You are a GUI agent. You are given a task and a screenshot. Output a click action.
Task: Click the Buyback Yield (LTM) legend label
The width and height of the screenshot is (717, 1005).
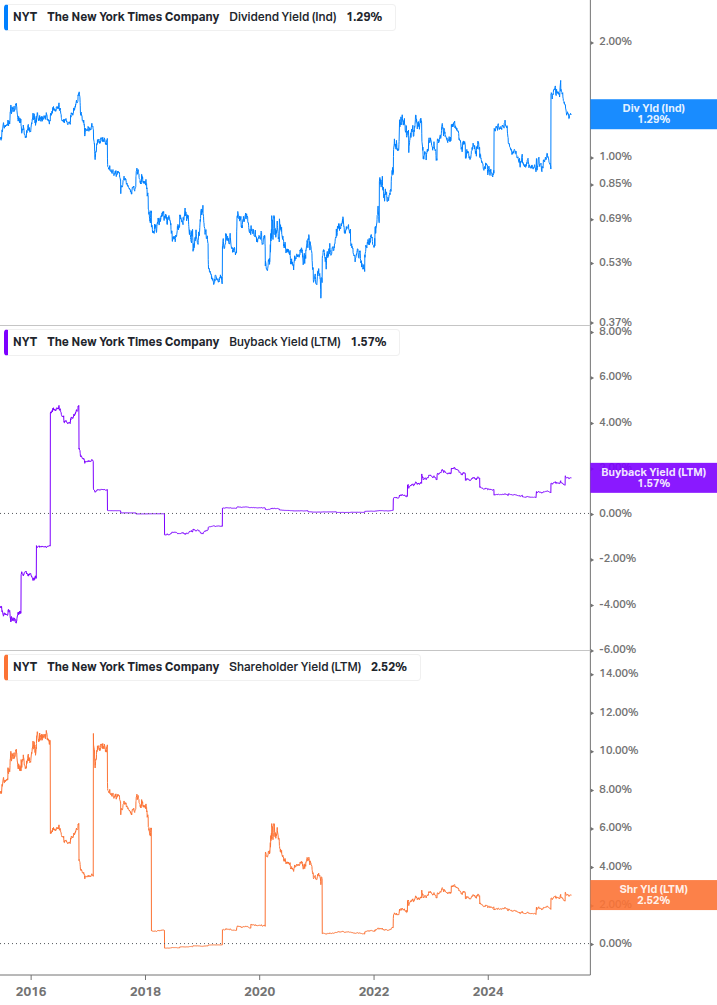point(284,342)
